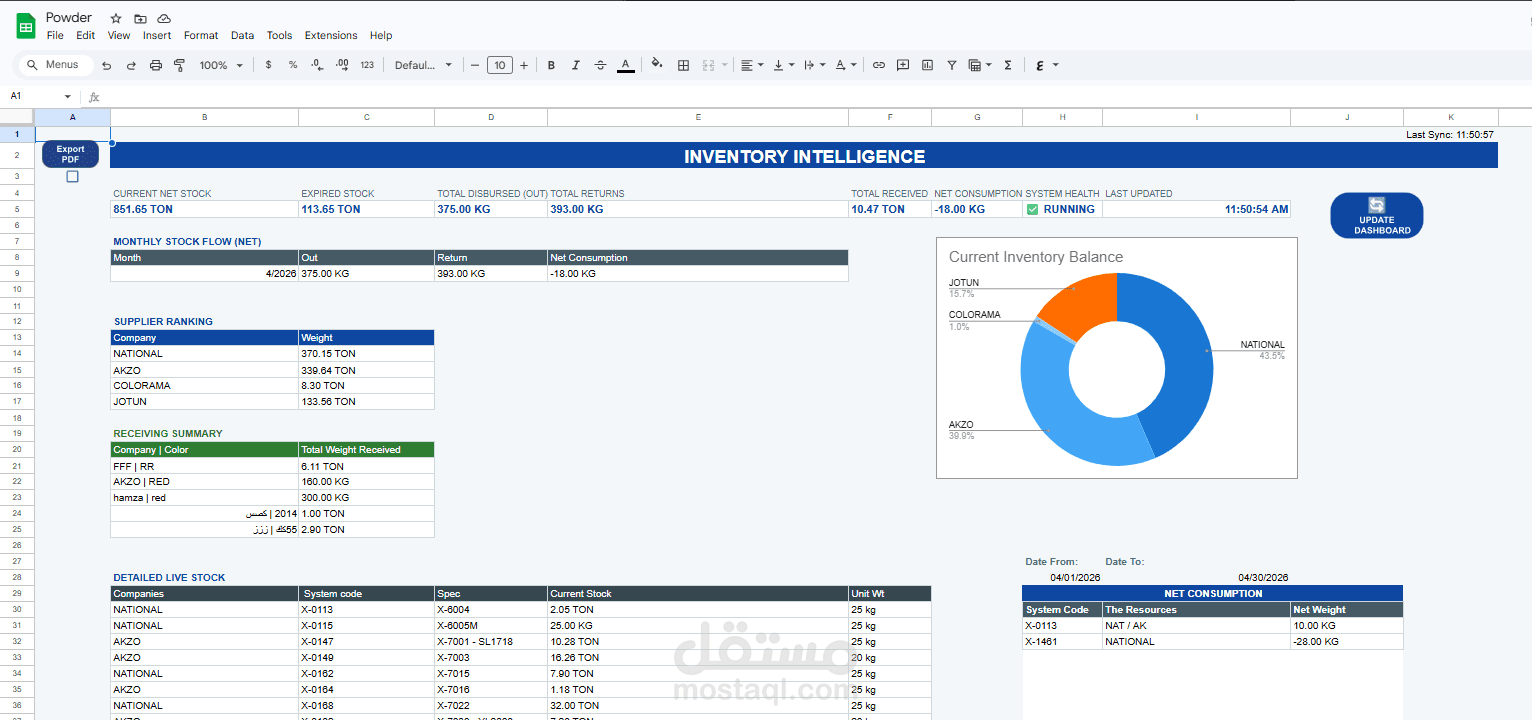This screenshot has width=1532, height=720.
Task: Check the cloud document status icon
Action: (x=164, y=19)
